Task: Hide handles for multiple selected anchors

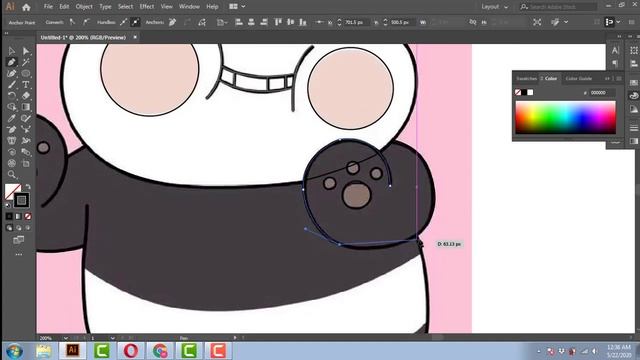Action: pyautogui.click(x=135, y=22)
